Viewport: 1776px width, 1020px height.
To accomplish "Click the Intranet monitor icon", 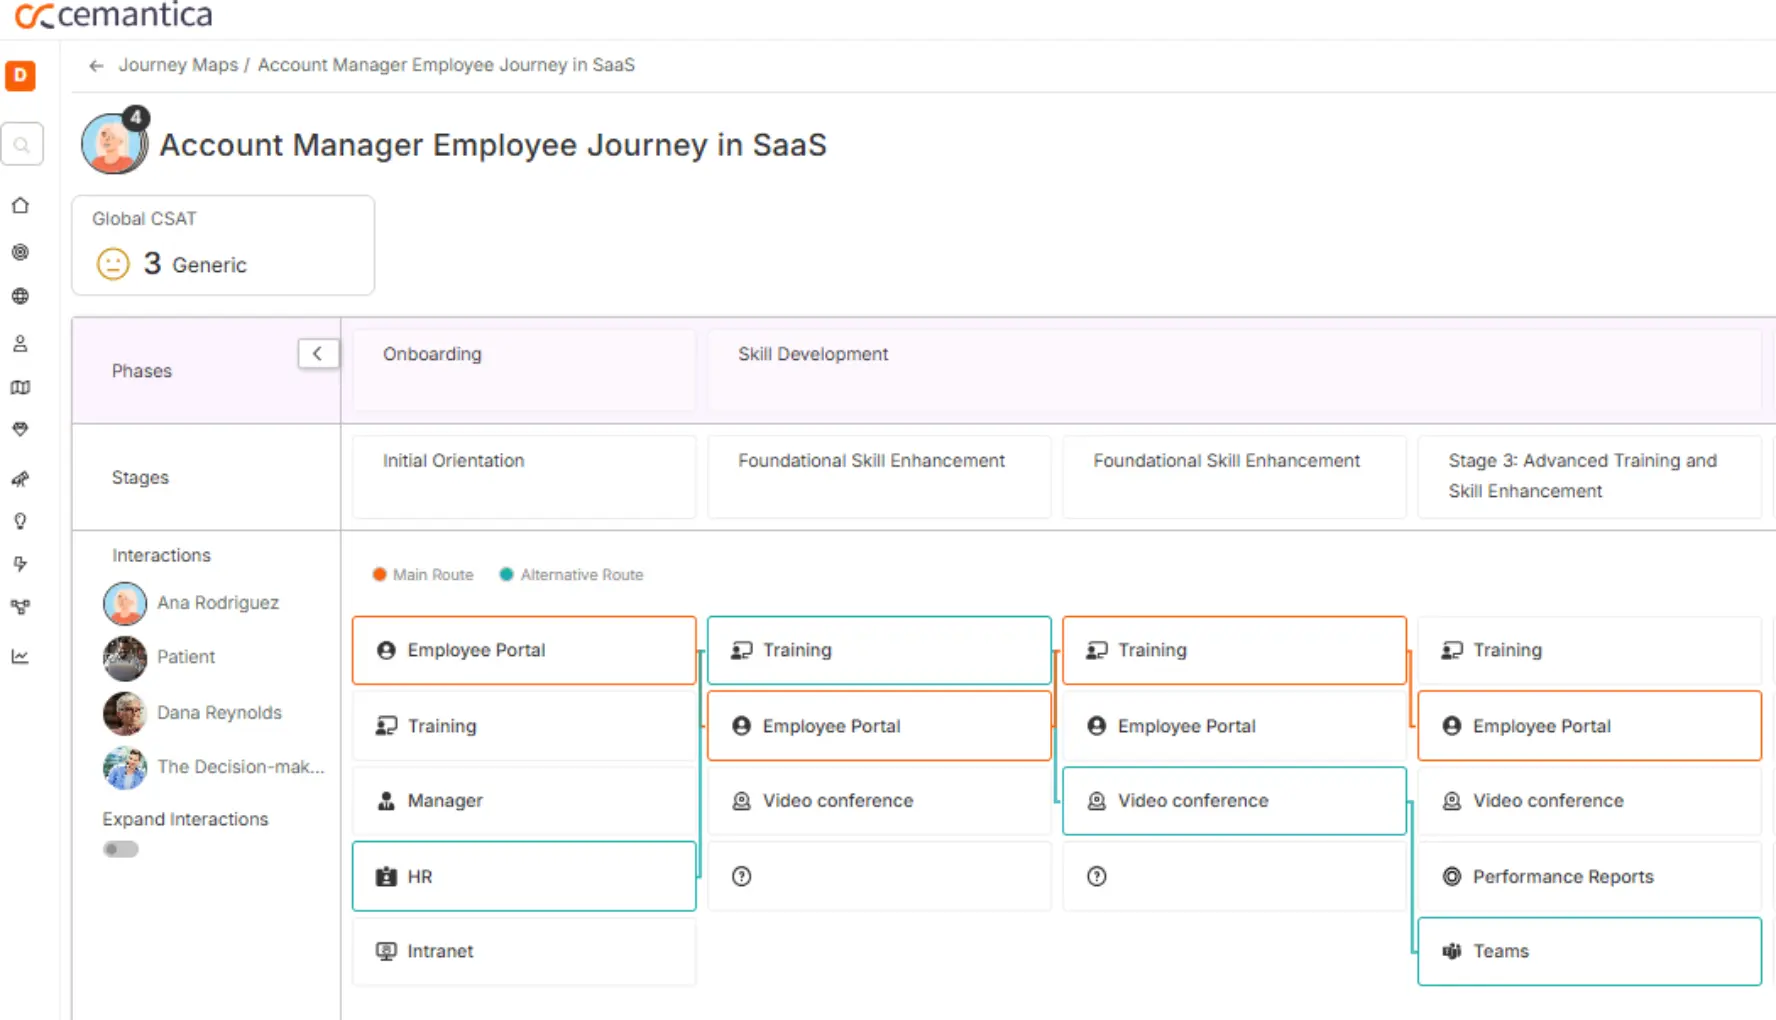I will point(386,951).
